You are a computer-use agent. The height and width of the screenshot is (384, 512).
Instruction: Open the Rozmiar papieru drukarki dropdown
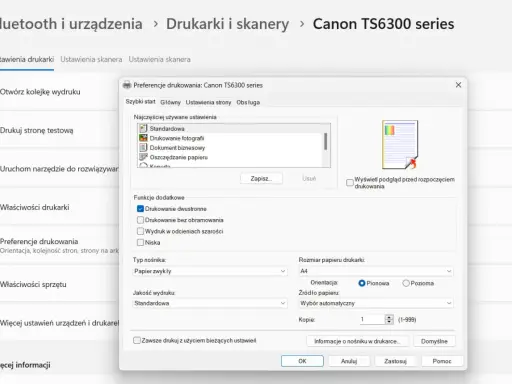(376, 271)
